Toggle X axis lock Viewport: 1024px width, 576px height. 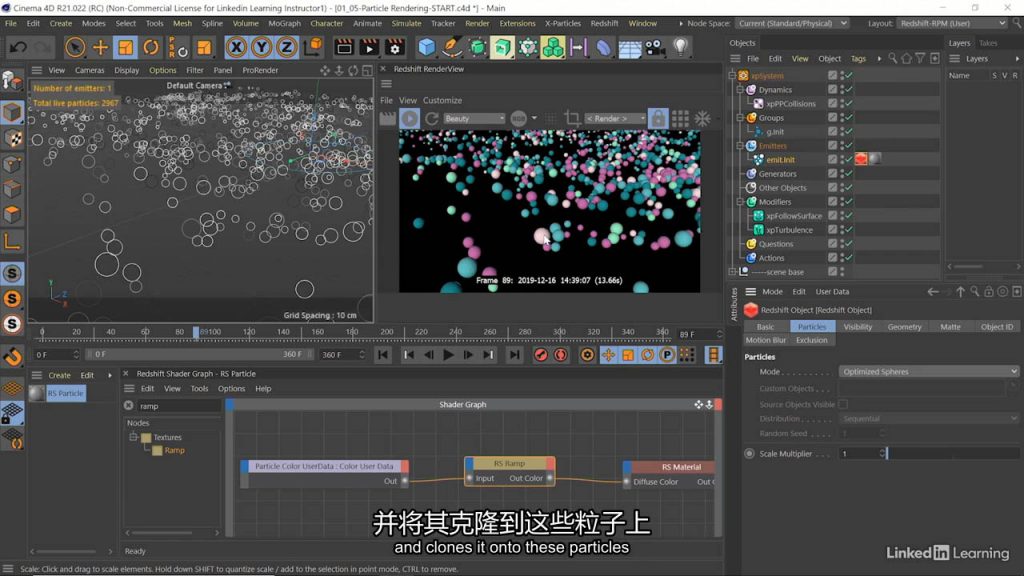236,47
